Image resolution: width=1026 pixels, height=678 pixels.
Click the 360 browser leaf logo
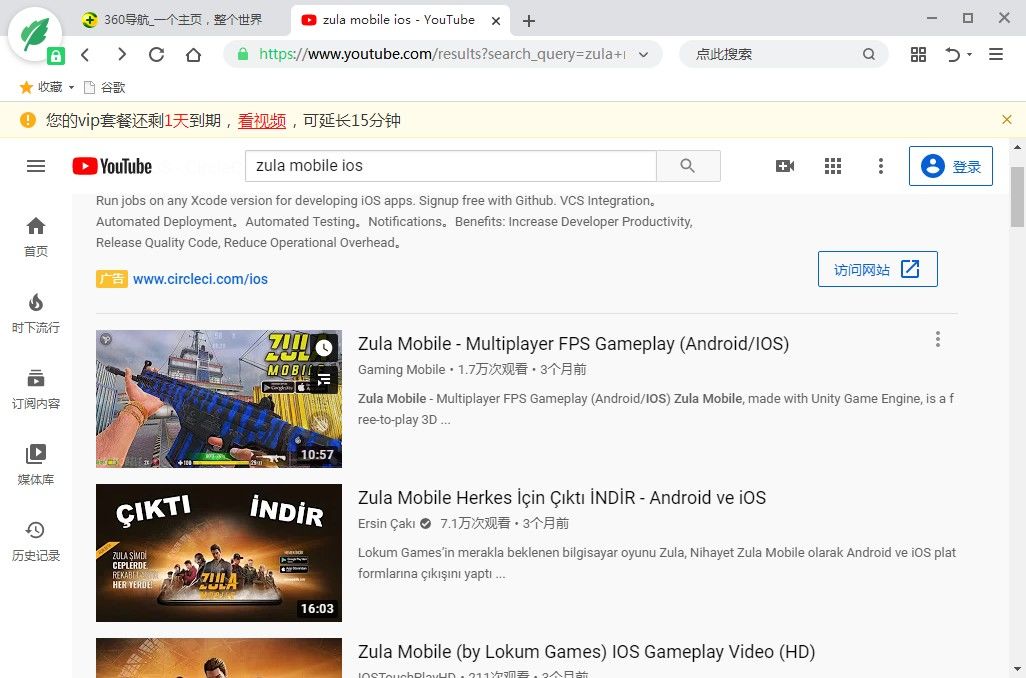pos(35,34)
